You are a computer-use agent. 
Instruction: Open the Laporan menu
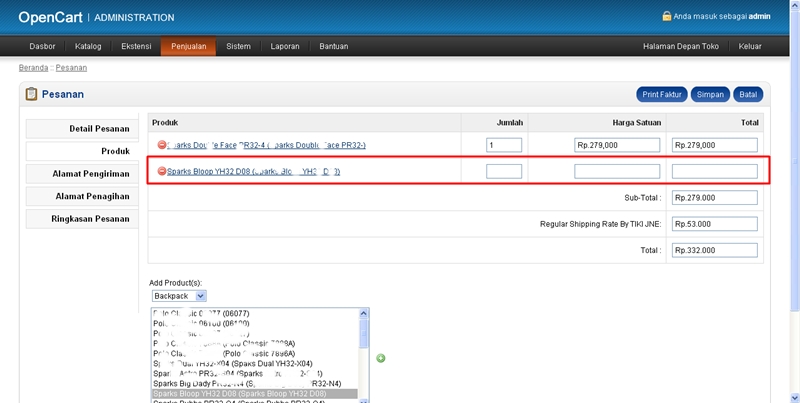pyautogui.click(x=285, y=46)
